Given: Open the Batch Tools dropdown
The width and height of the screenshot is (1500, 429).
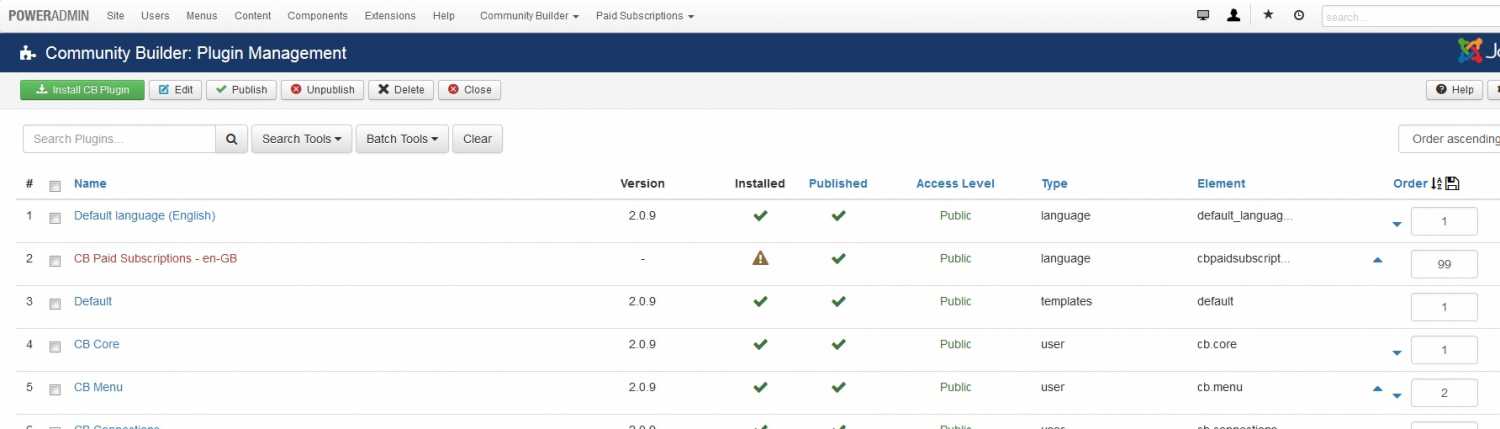Looking at the screenshot, I should (402, 139).
